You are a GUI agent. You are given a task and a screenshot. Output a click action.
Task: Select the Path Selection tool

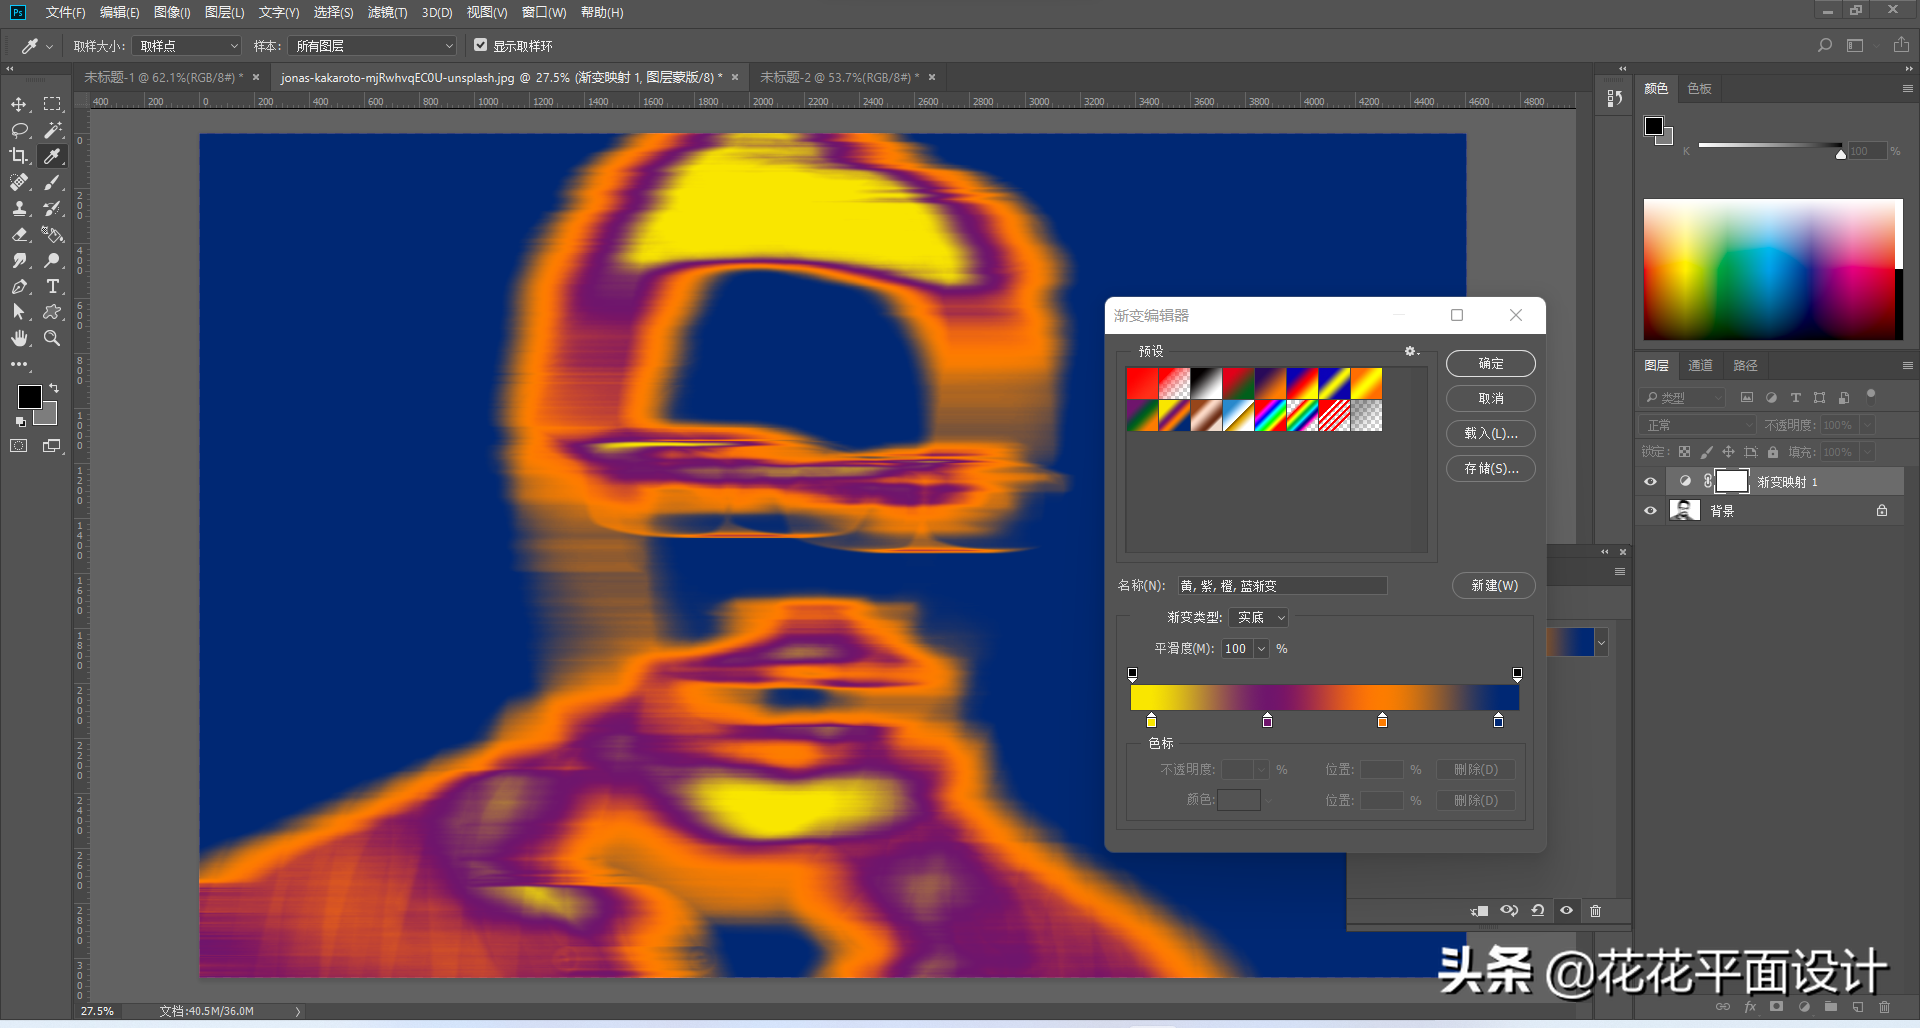click(19, 312)
